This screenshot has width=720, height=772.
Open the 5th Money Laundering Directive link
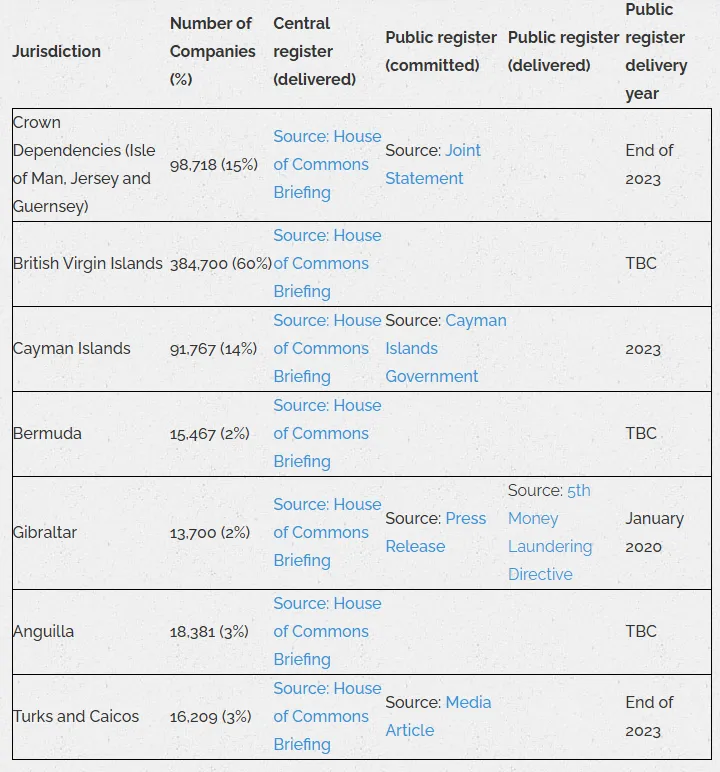click(x=550, y=533)
